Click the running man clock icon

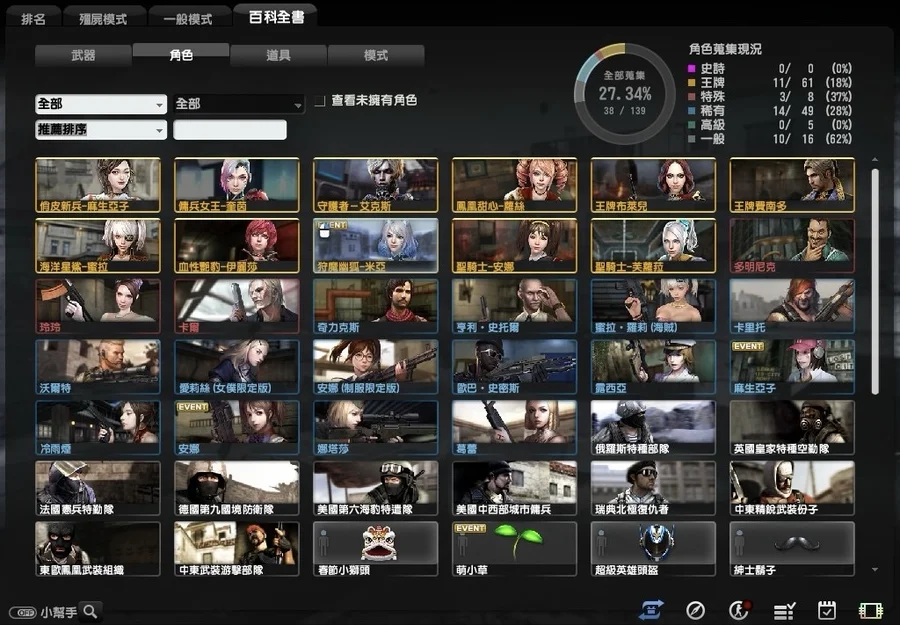[740, 610]
